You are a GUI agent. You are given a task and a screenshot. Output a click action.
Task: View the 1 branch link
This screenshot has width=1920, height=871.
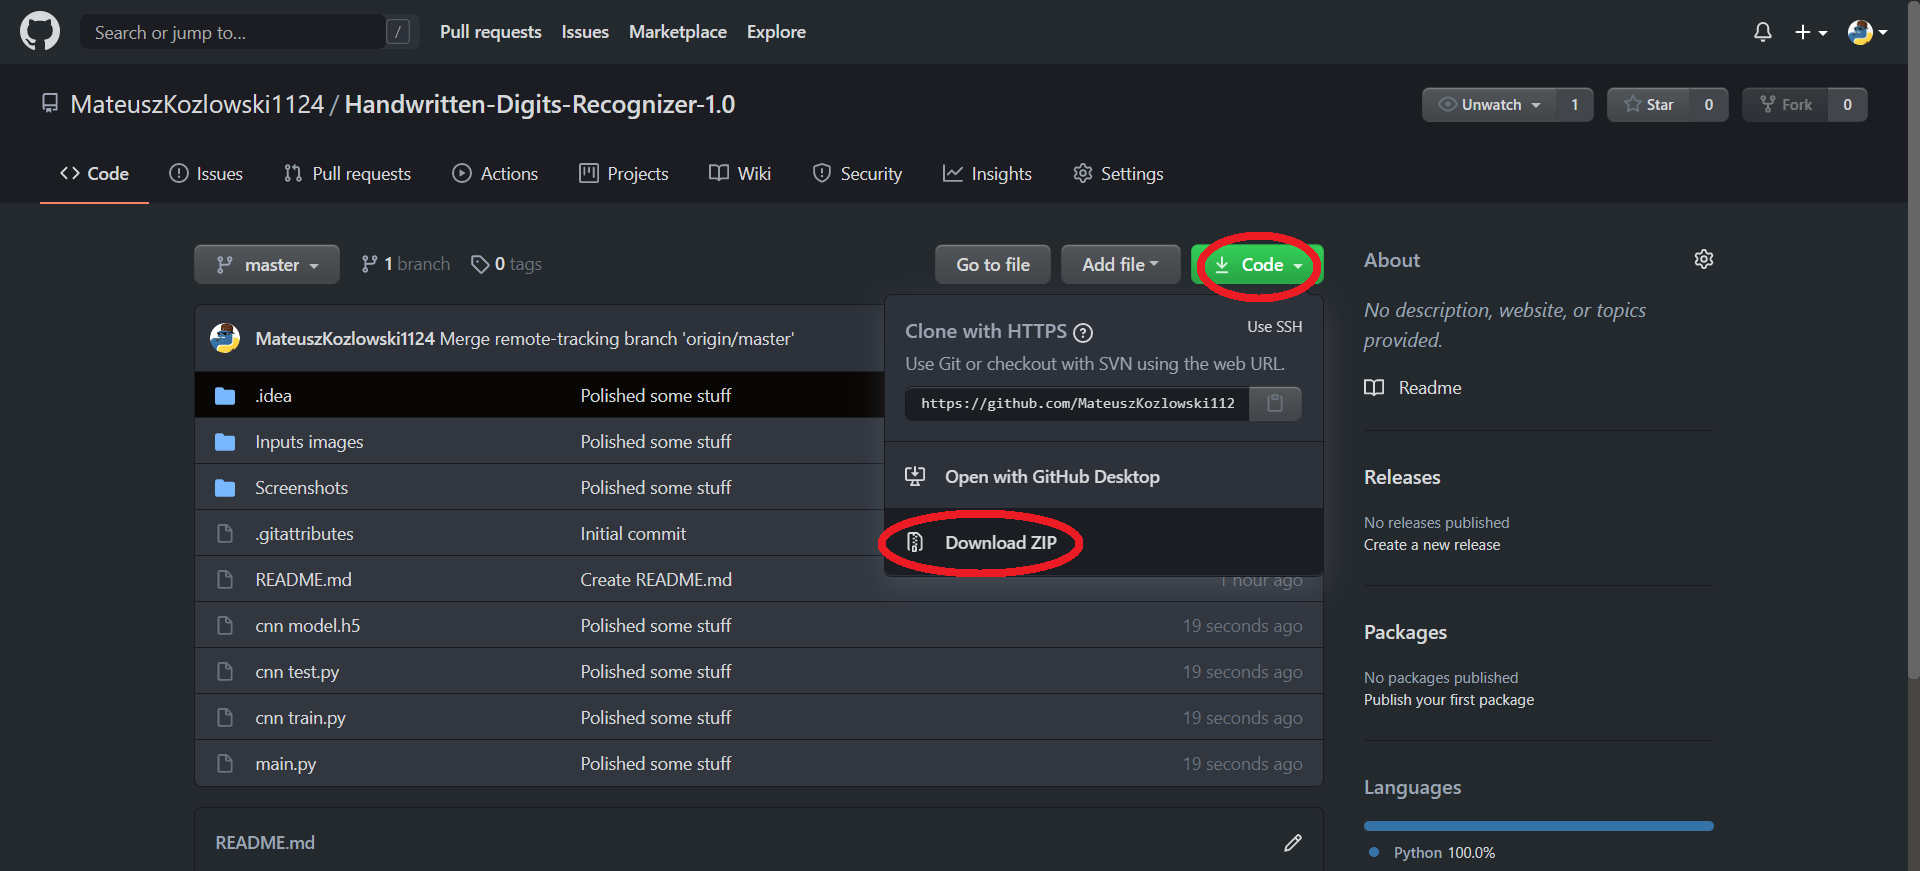coord(405,264)
